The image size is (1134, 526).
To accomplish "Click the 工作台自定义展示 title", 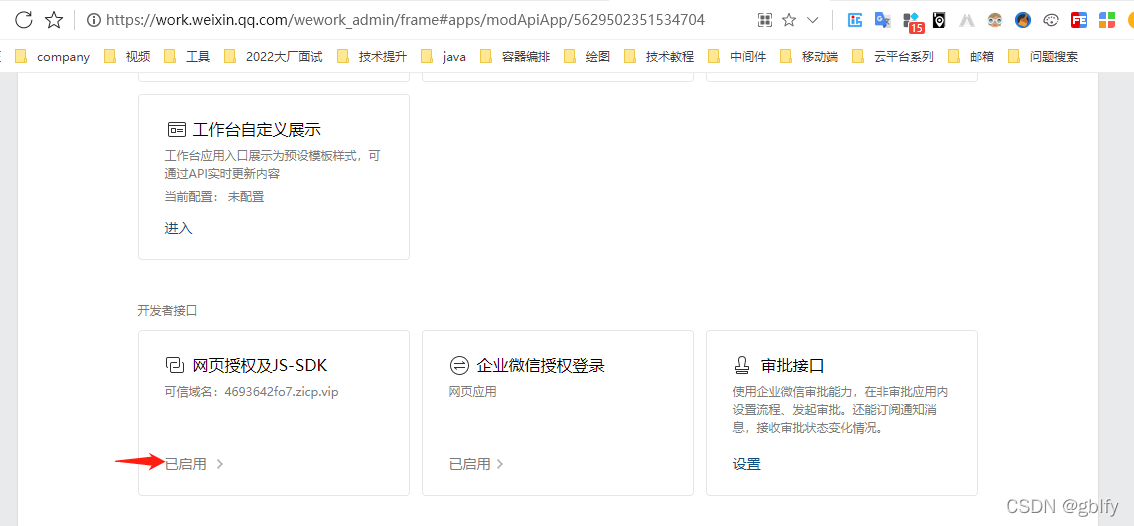I will point(257,130).
